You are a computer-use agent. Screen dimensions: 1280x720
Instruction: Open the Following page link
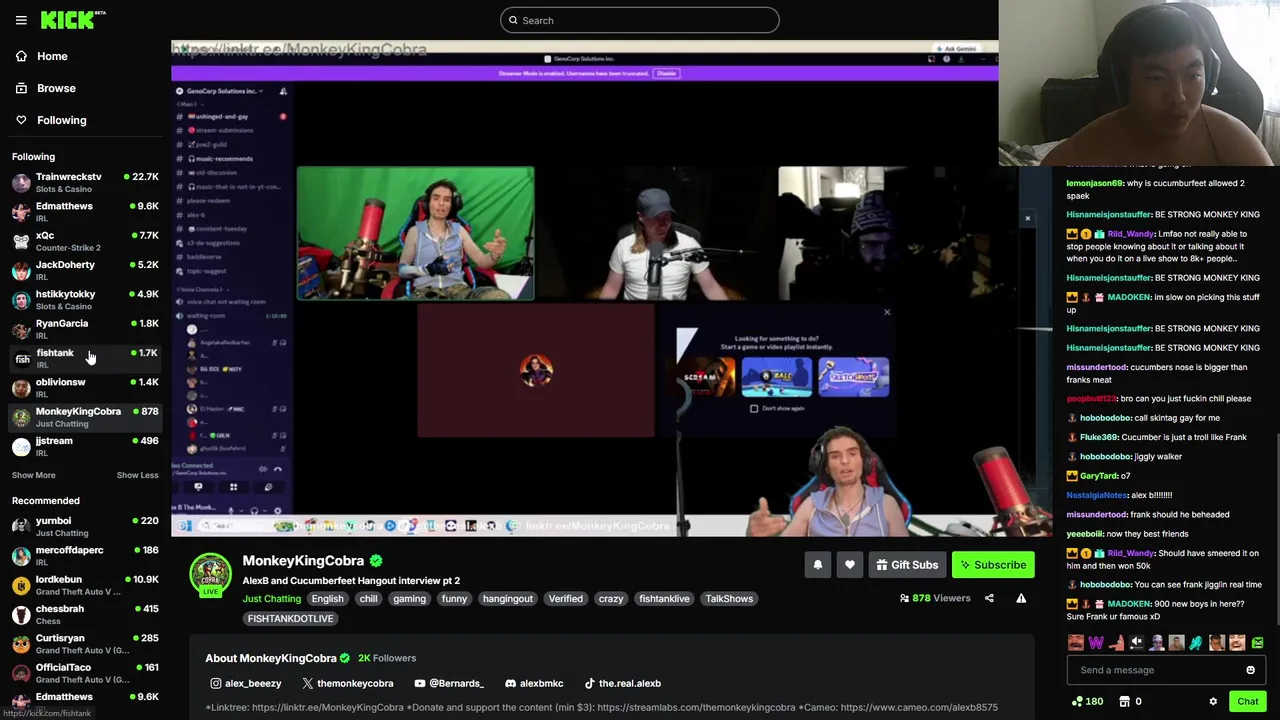pyautogui.click(x=61, y=120)
